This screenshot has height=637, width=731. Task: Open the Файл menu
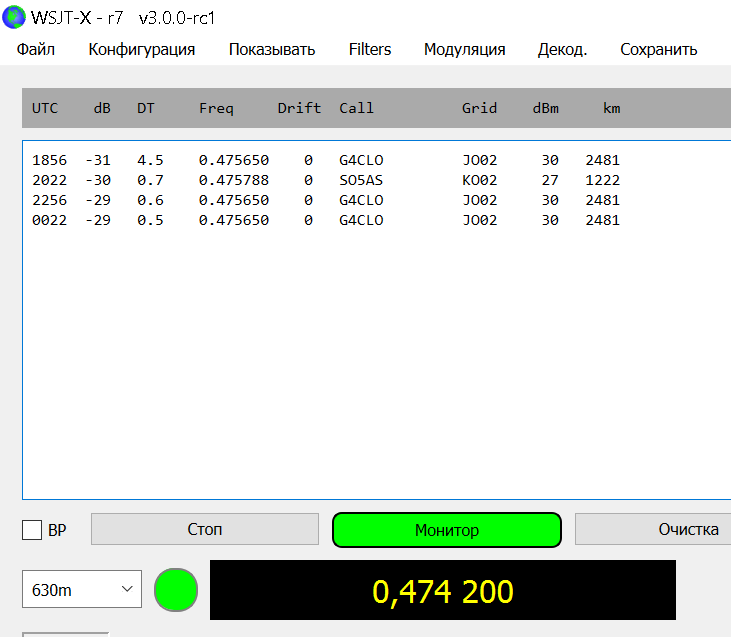(x=36, y=49)
